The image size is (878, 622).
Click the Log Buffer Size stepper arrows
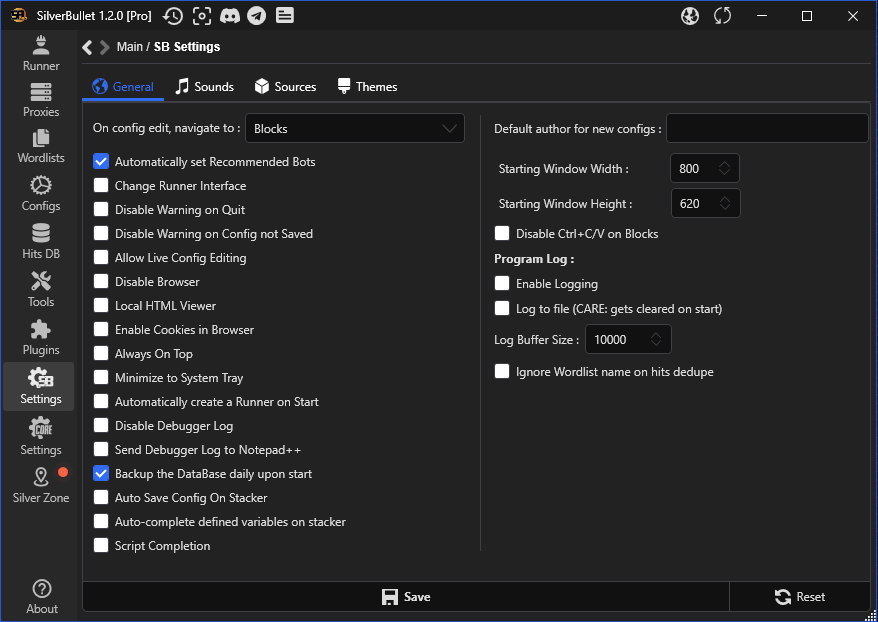656,339
